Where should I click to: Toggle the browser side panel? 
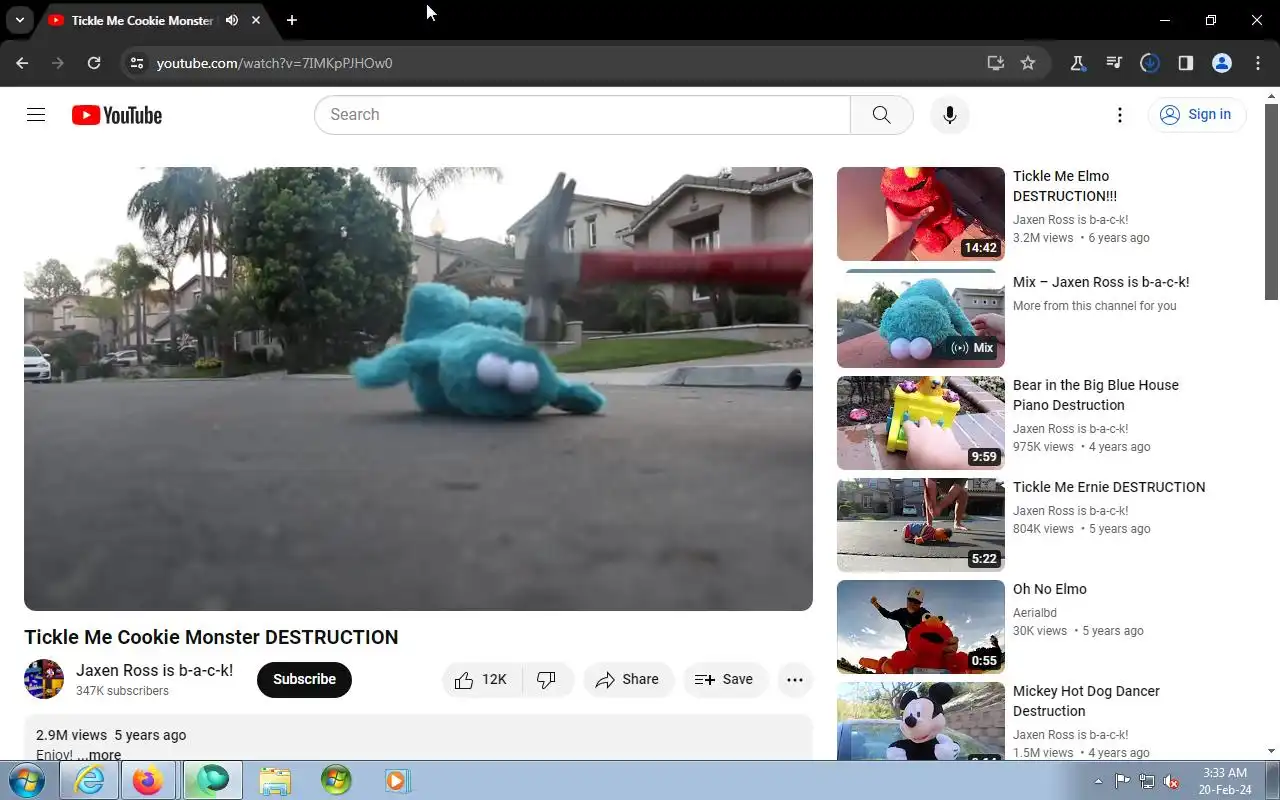point(1186,63)
